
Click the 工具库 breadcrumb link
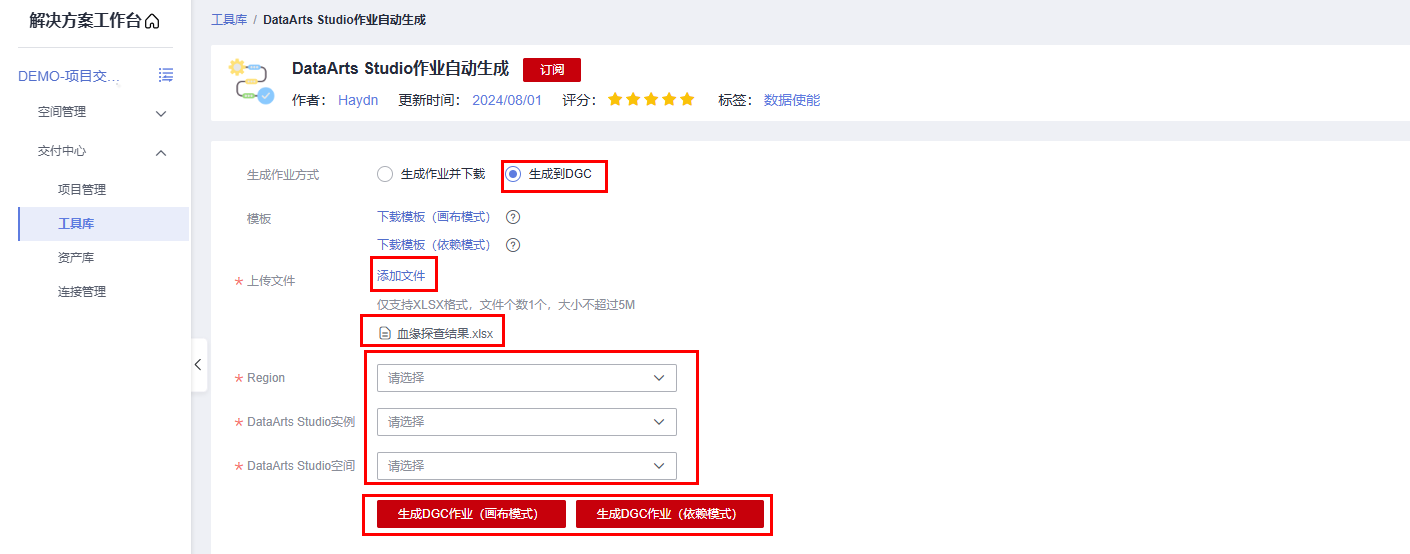click(229, 20)
